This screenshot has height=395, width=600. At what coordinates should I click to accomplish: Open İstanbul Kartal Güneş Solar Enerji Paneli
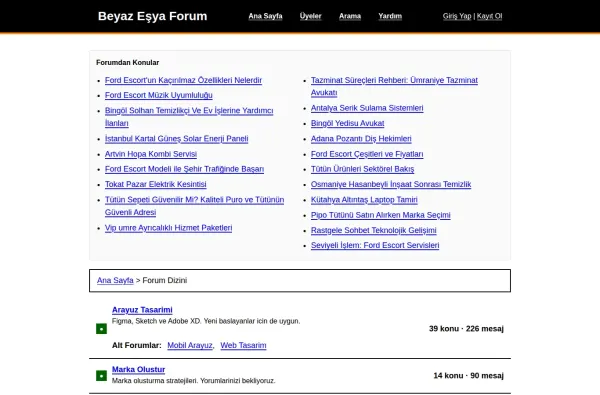tap(176, 139)
